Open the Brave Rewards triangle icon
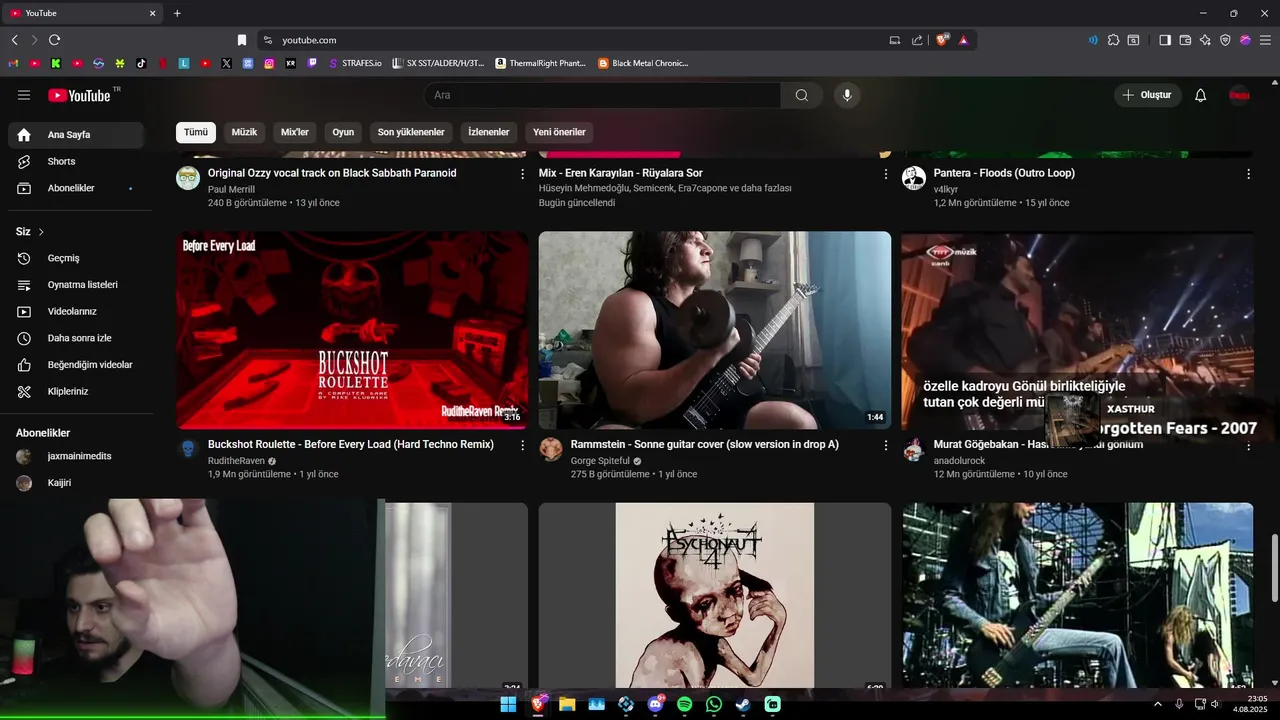1280x720 pixels. 963,40
